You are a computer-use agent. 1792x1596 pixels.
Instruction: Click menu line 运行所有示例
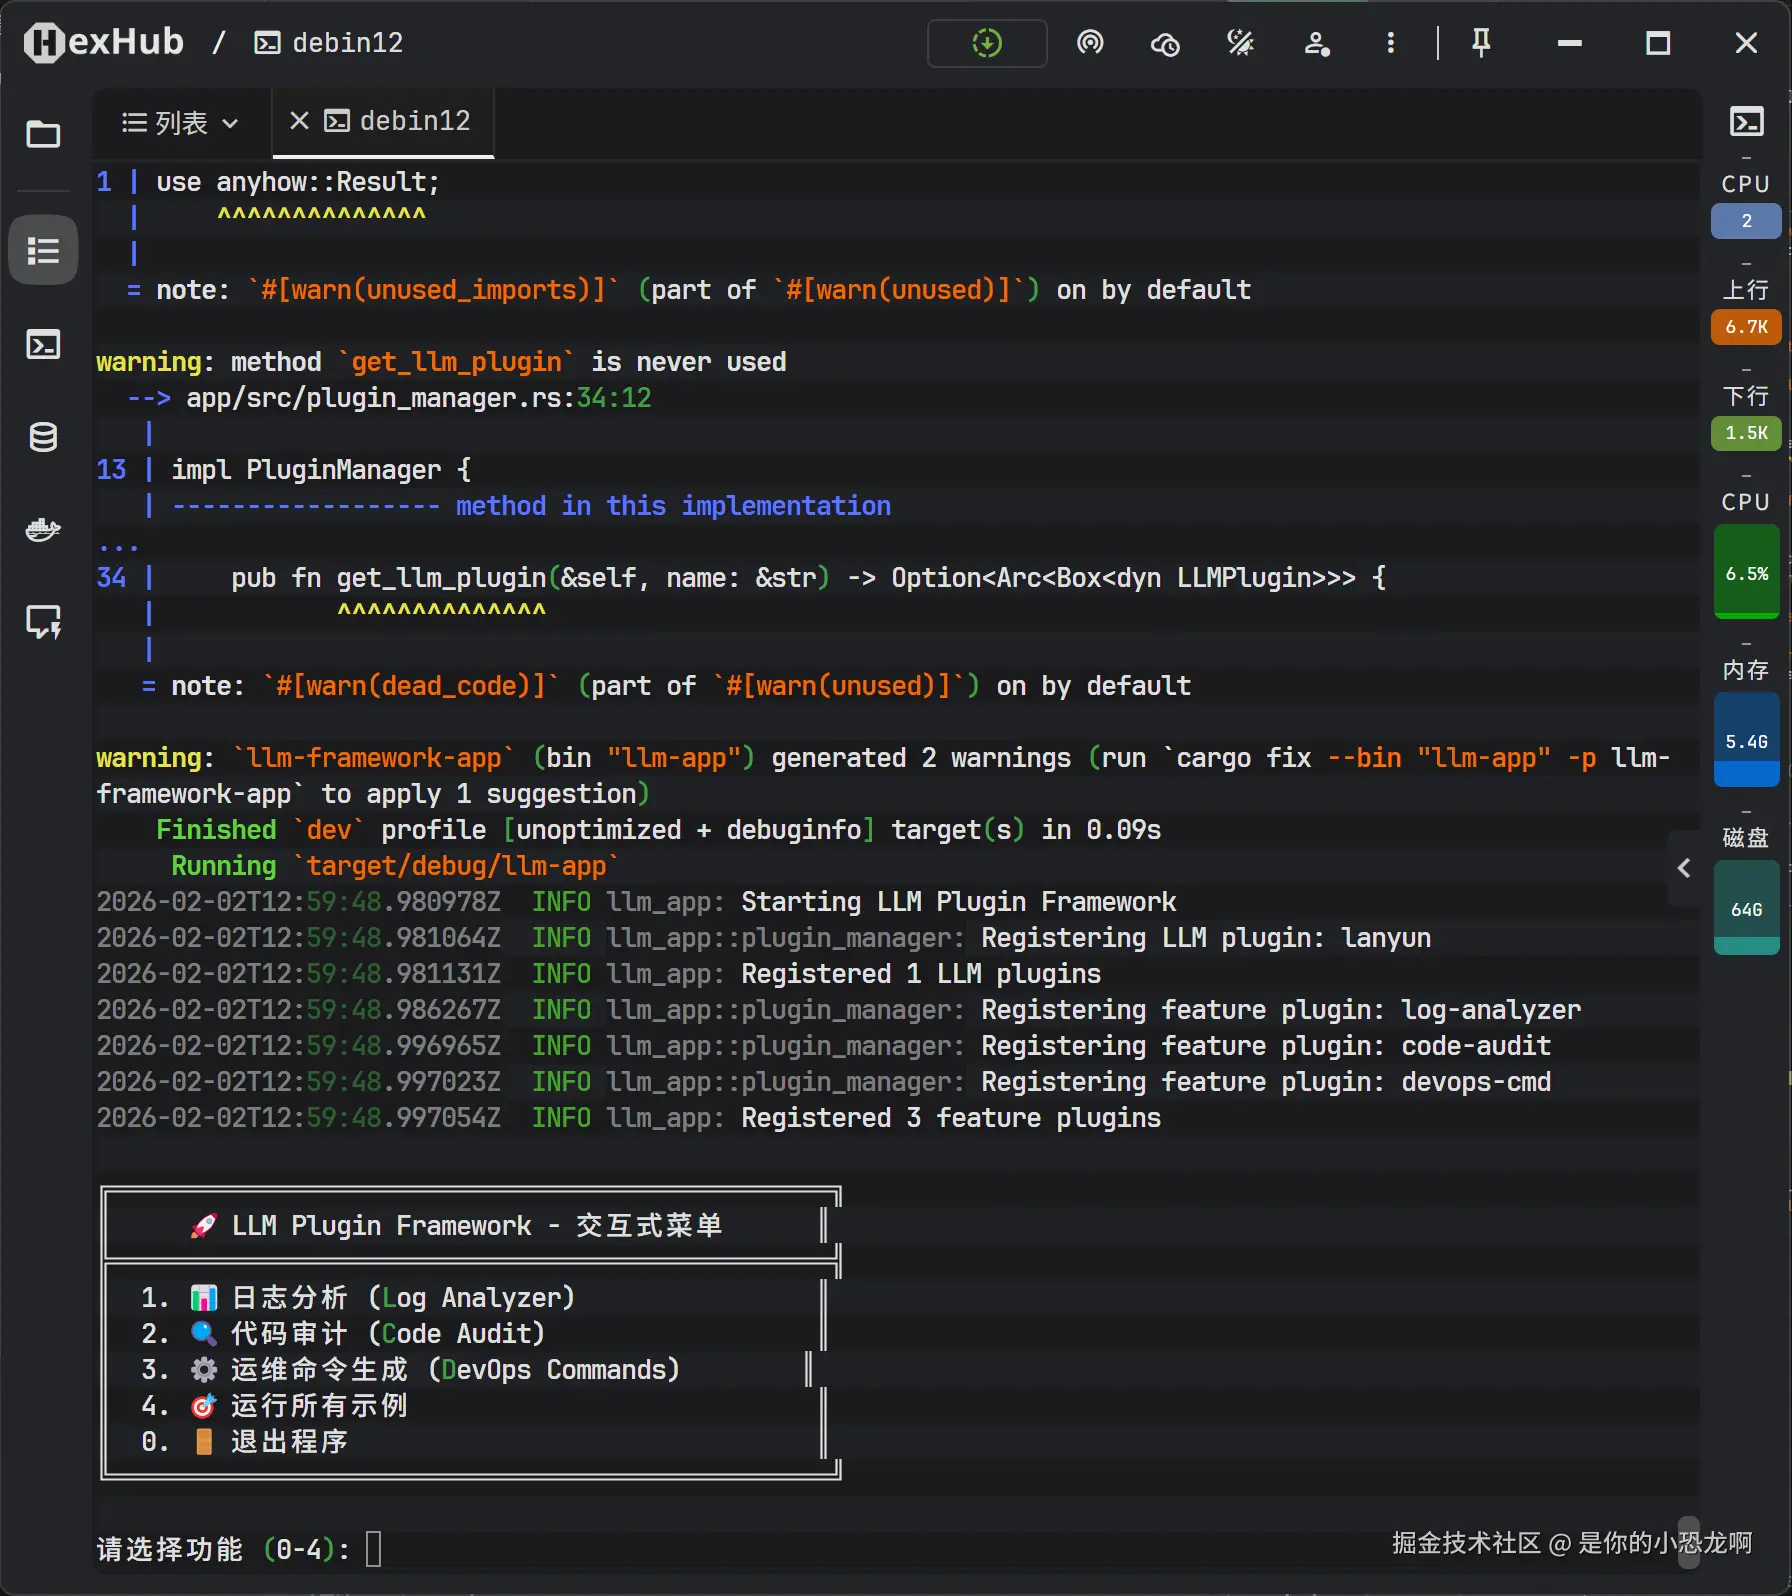[274, 1405]
